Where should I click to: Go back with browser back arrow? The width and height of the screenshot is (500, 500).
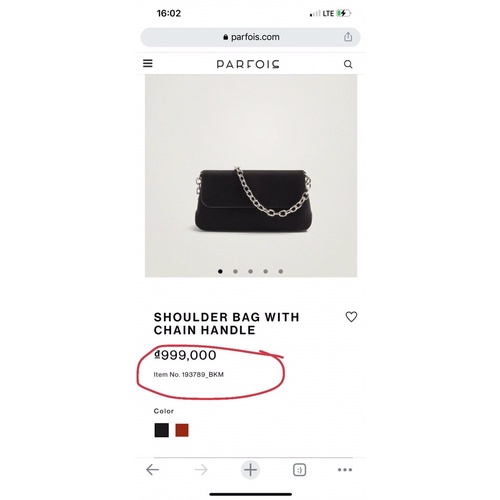pyautogui.click(x=153, y=470)
